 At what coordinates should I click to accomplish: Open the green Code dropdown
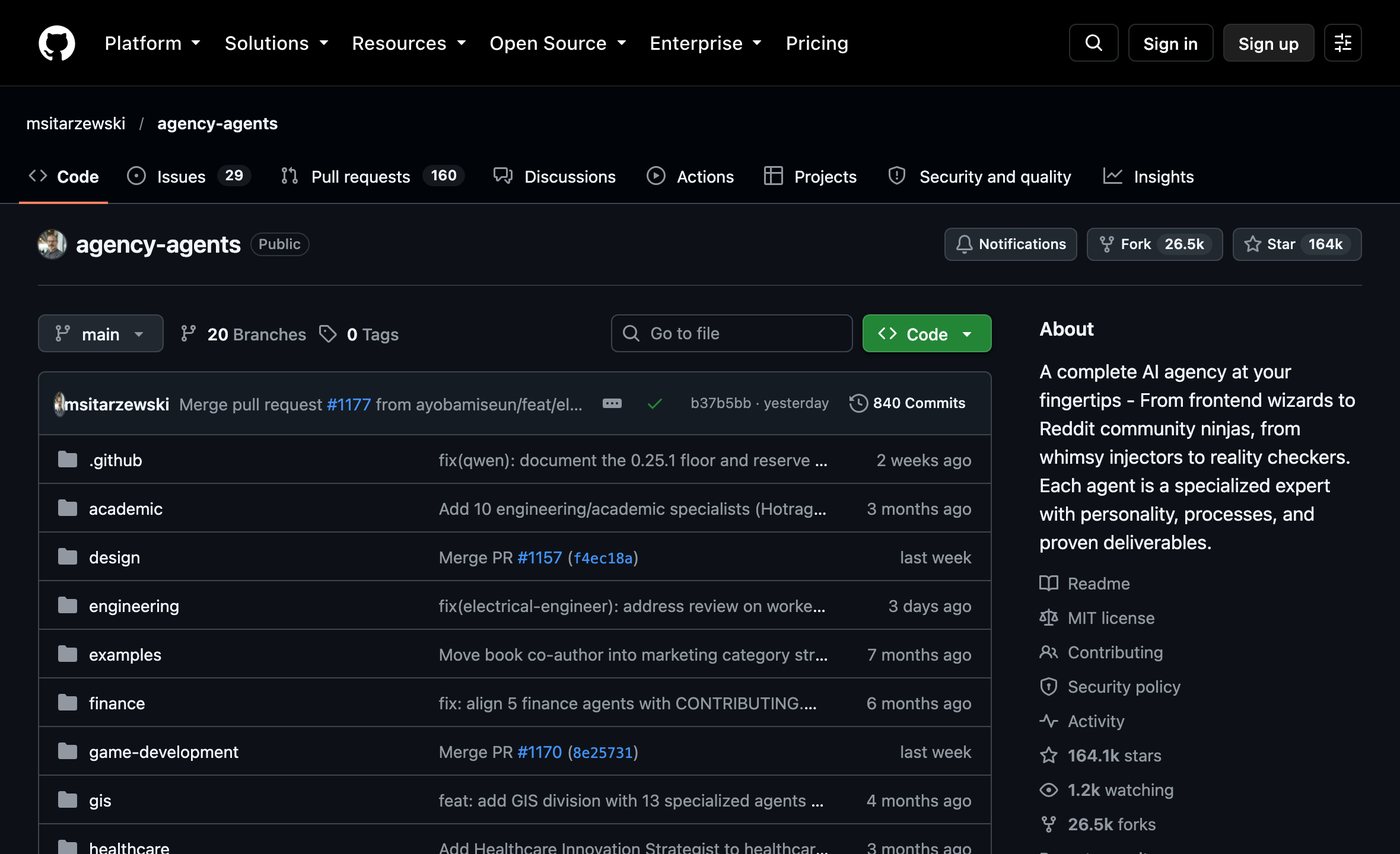927,334
